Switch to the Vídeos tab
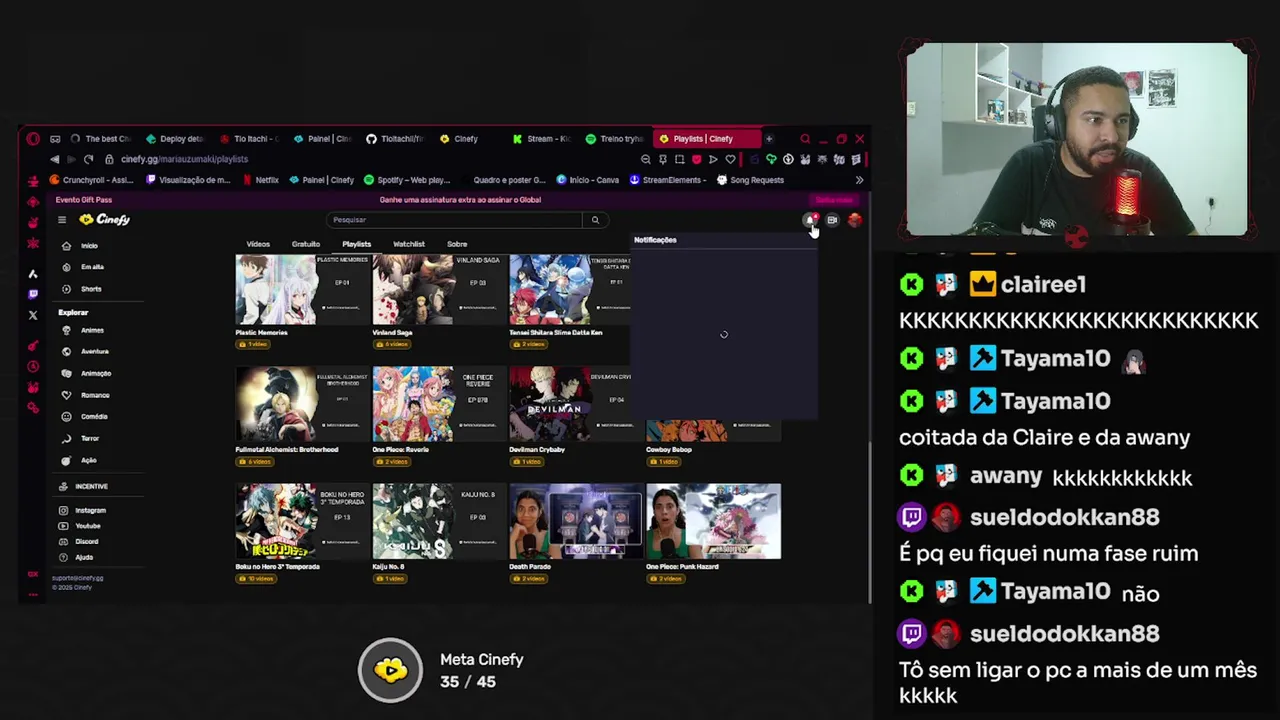Viewport: 1280px width, 720px height. coord(258,244)
